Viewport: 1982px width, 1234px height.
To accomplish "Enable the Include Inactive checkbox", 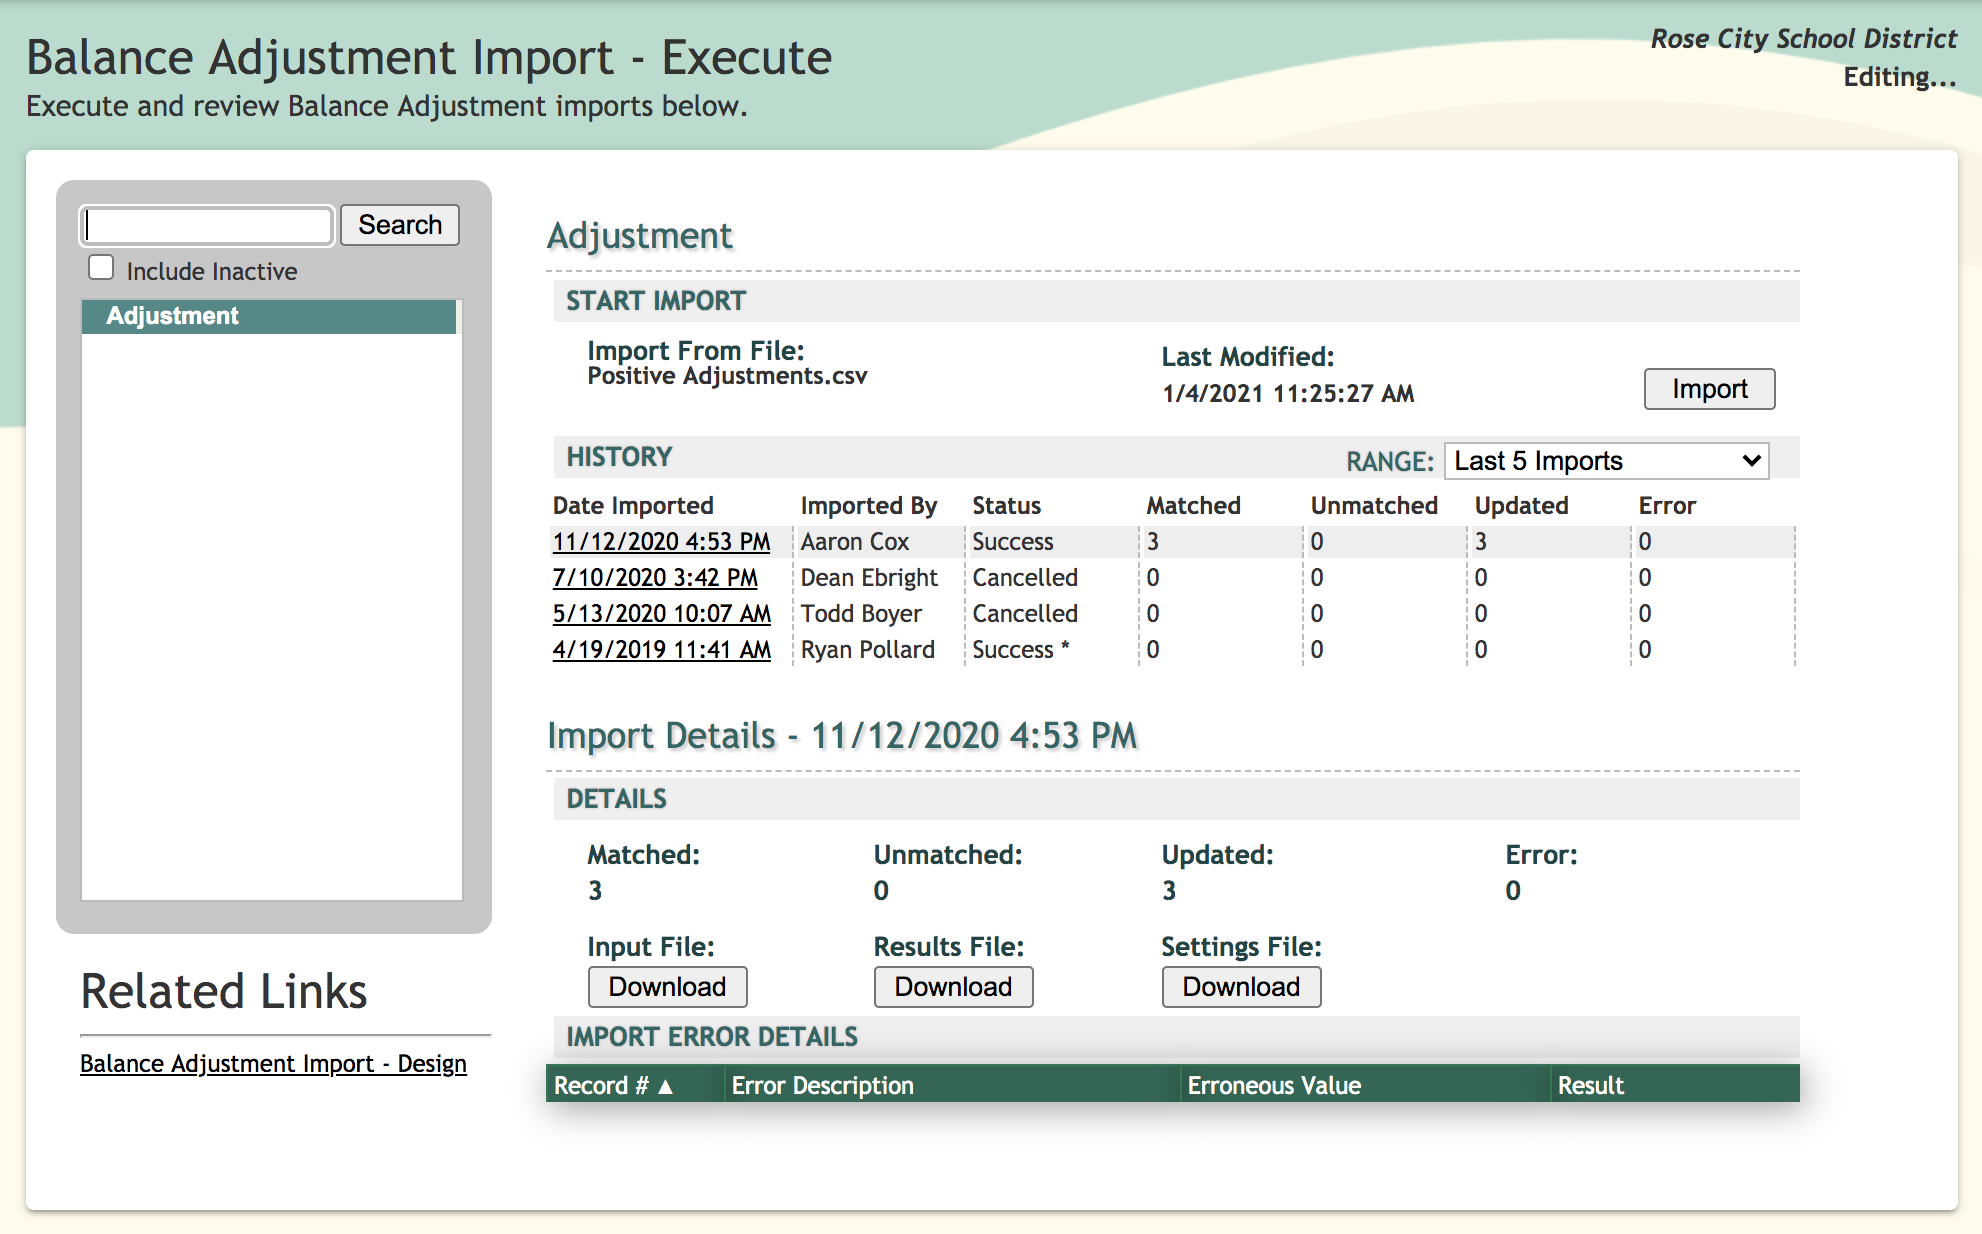I will coord(101,268).
